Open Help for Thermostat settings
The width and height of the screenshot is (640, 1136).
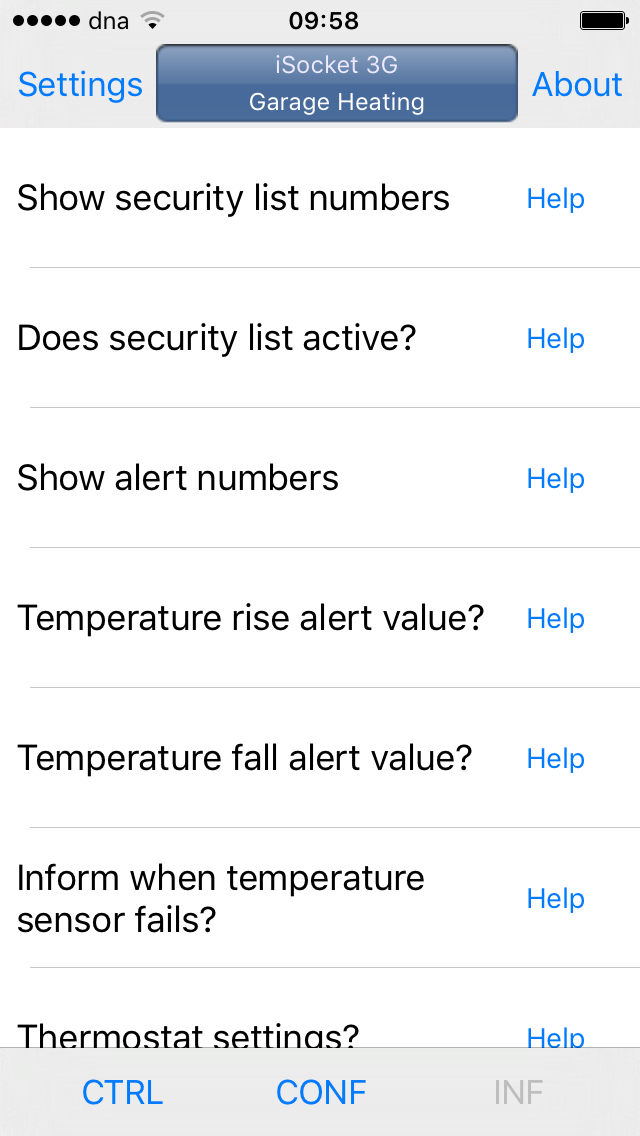point(555,1038)
